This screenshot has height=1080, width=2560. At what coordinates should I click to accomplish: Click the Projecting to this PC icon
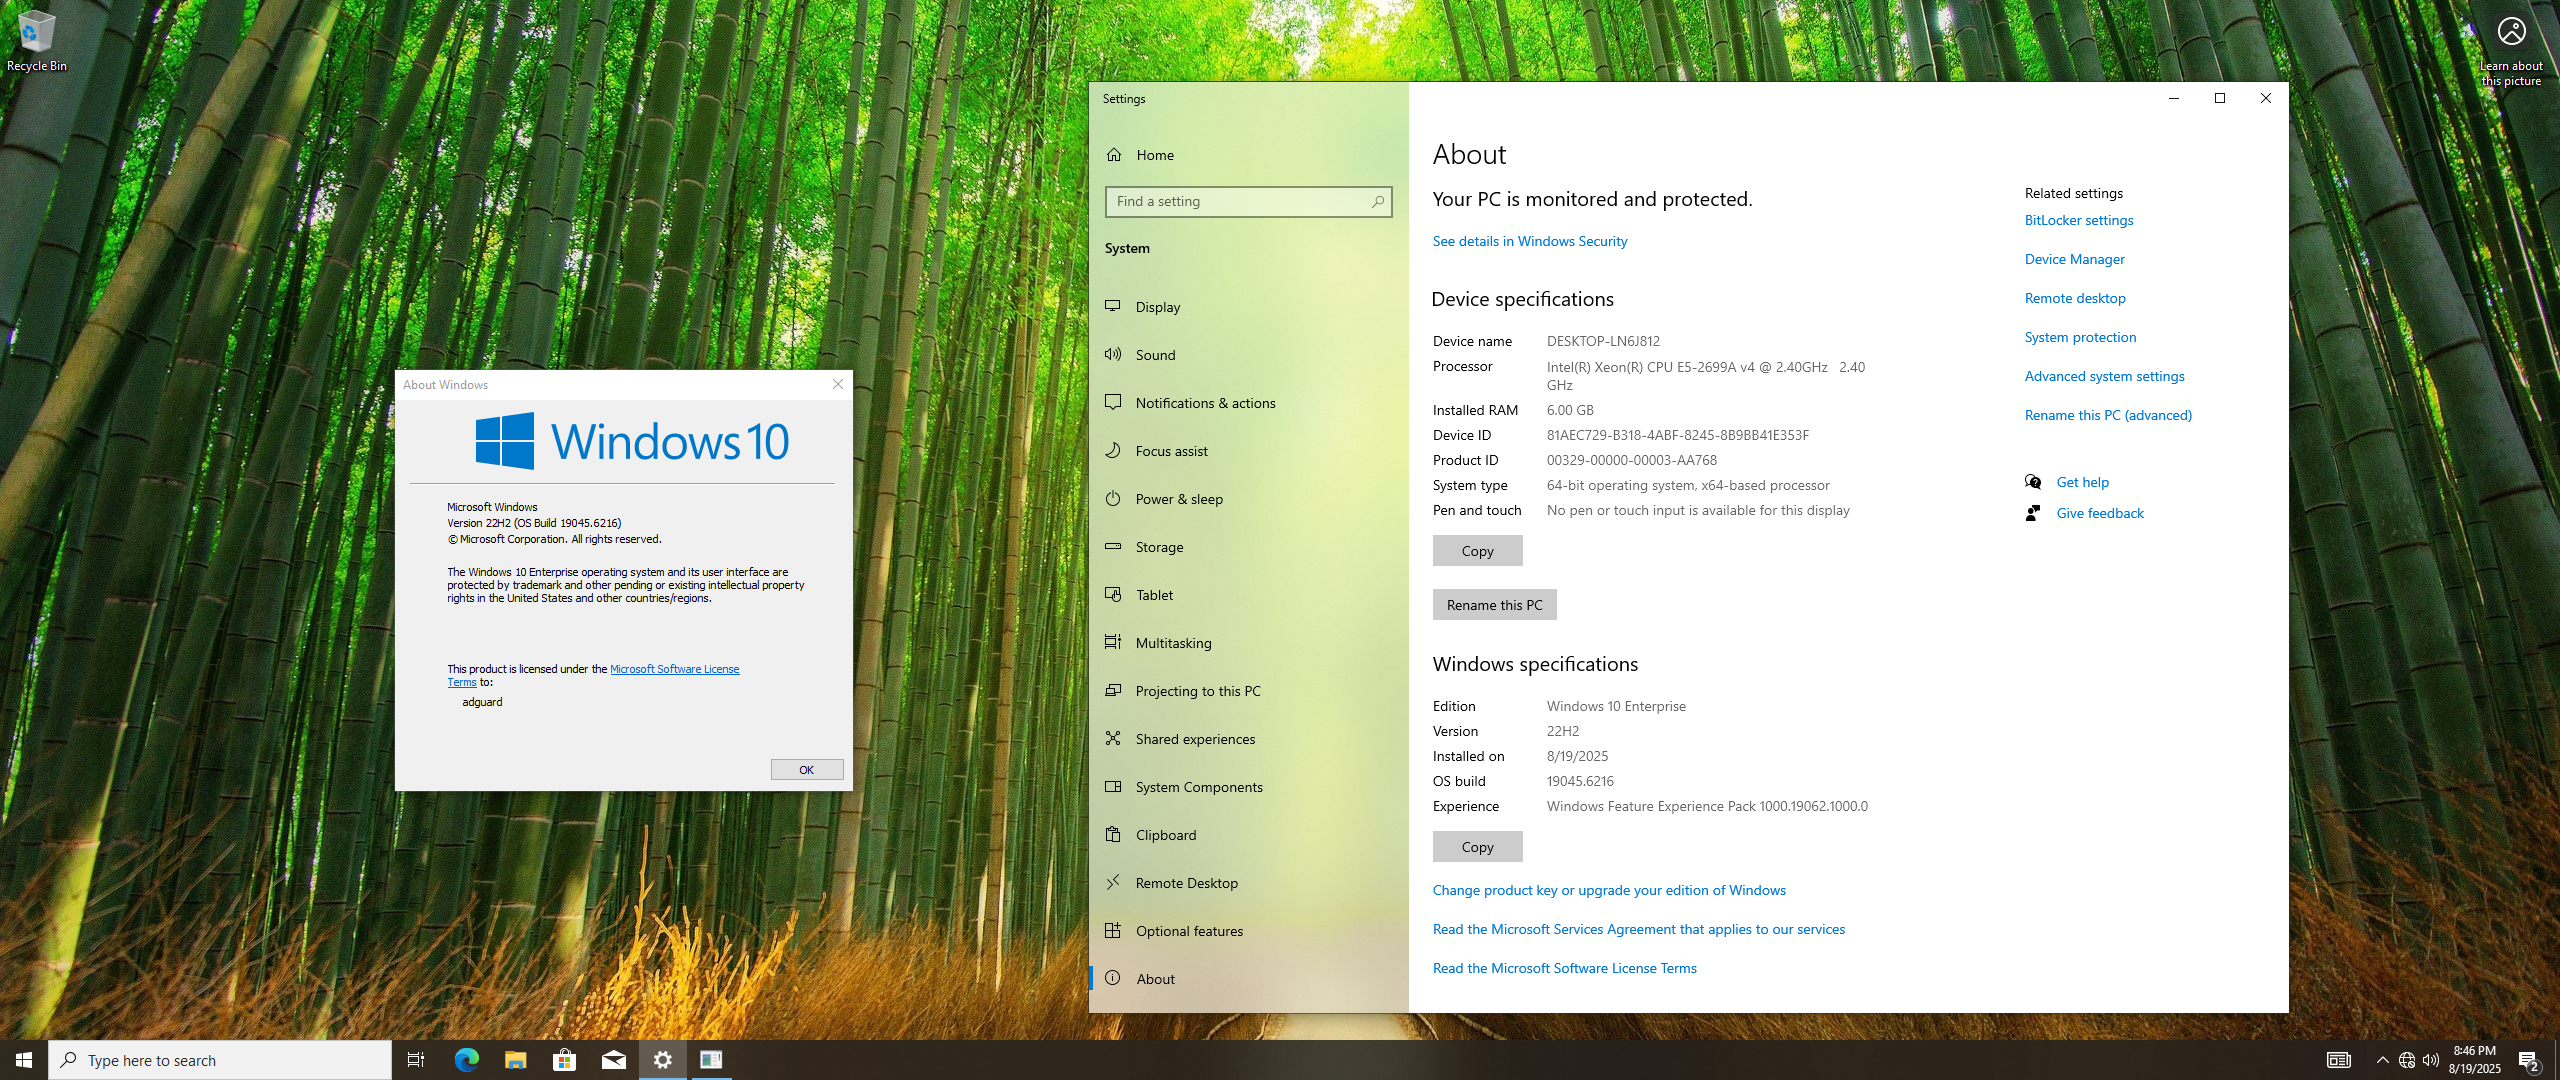[1113, 691]
